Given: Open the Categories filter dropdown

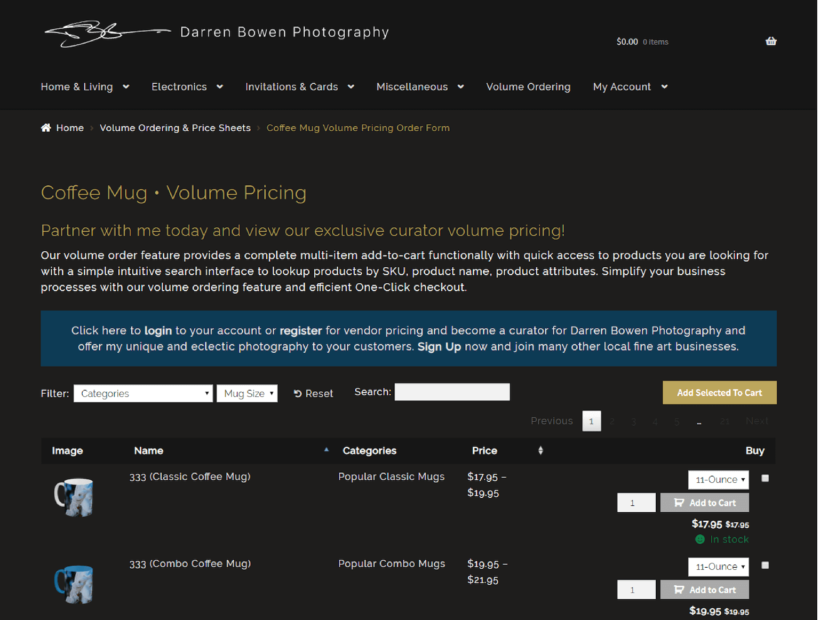Looking at the screenshot, I should pyautogui.click(x=143, y=393).
